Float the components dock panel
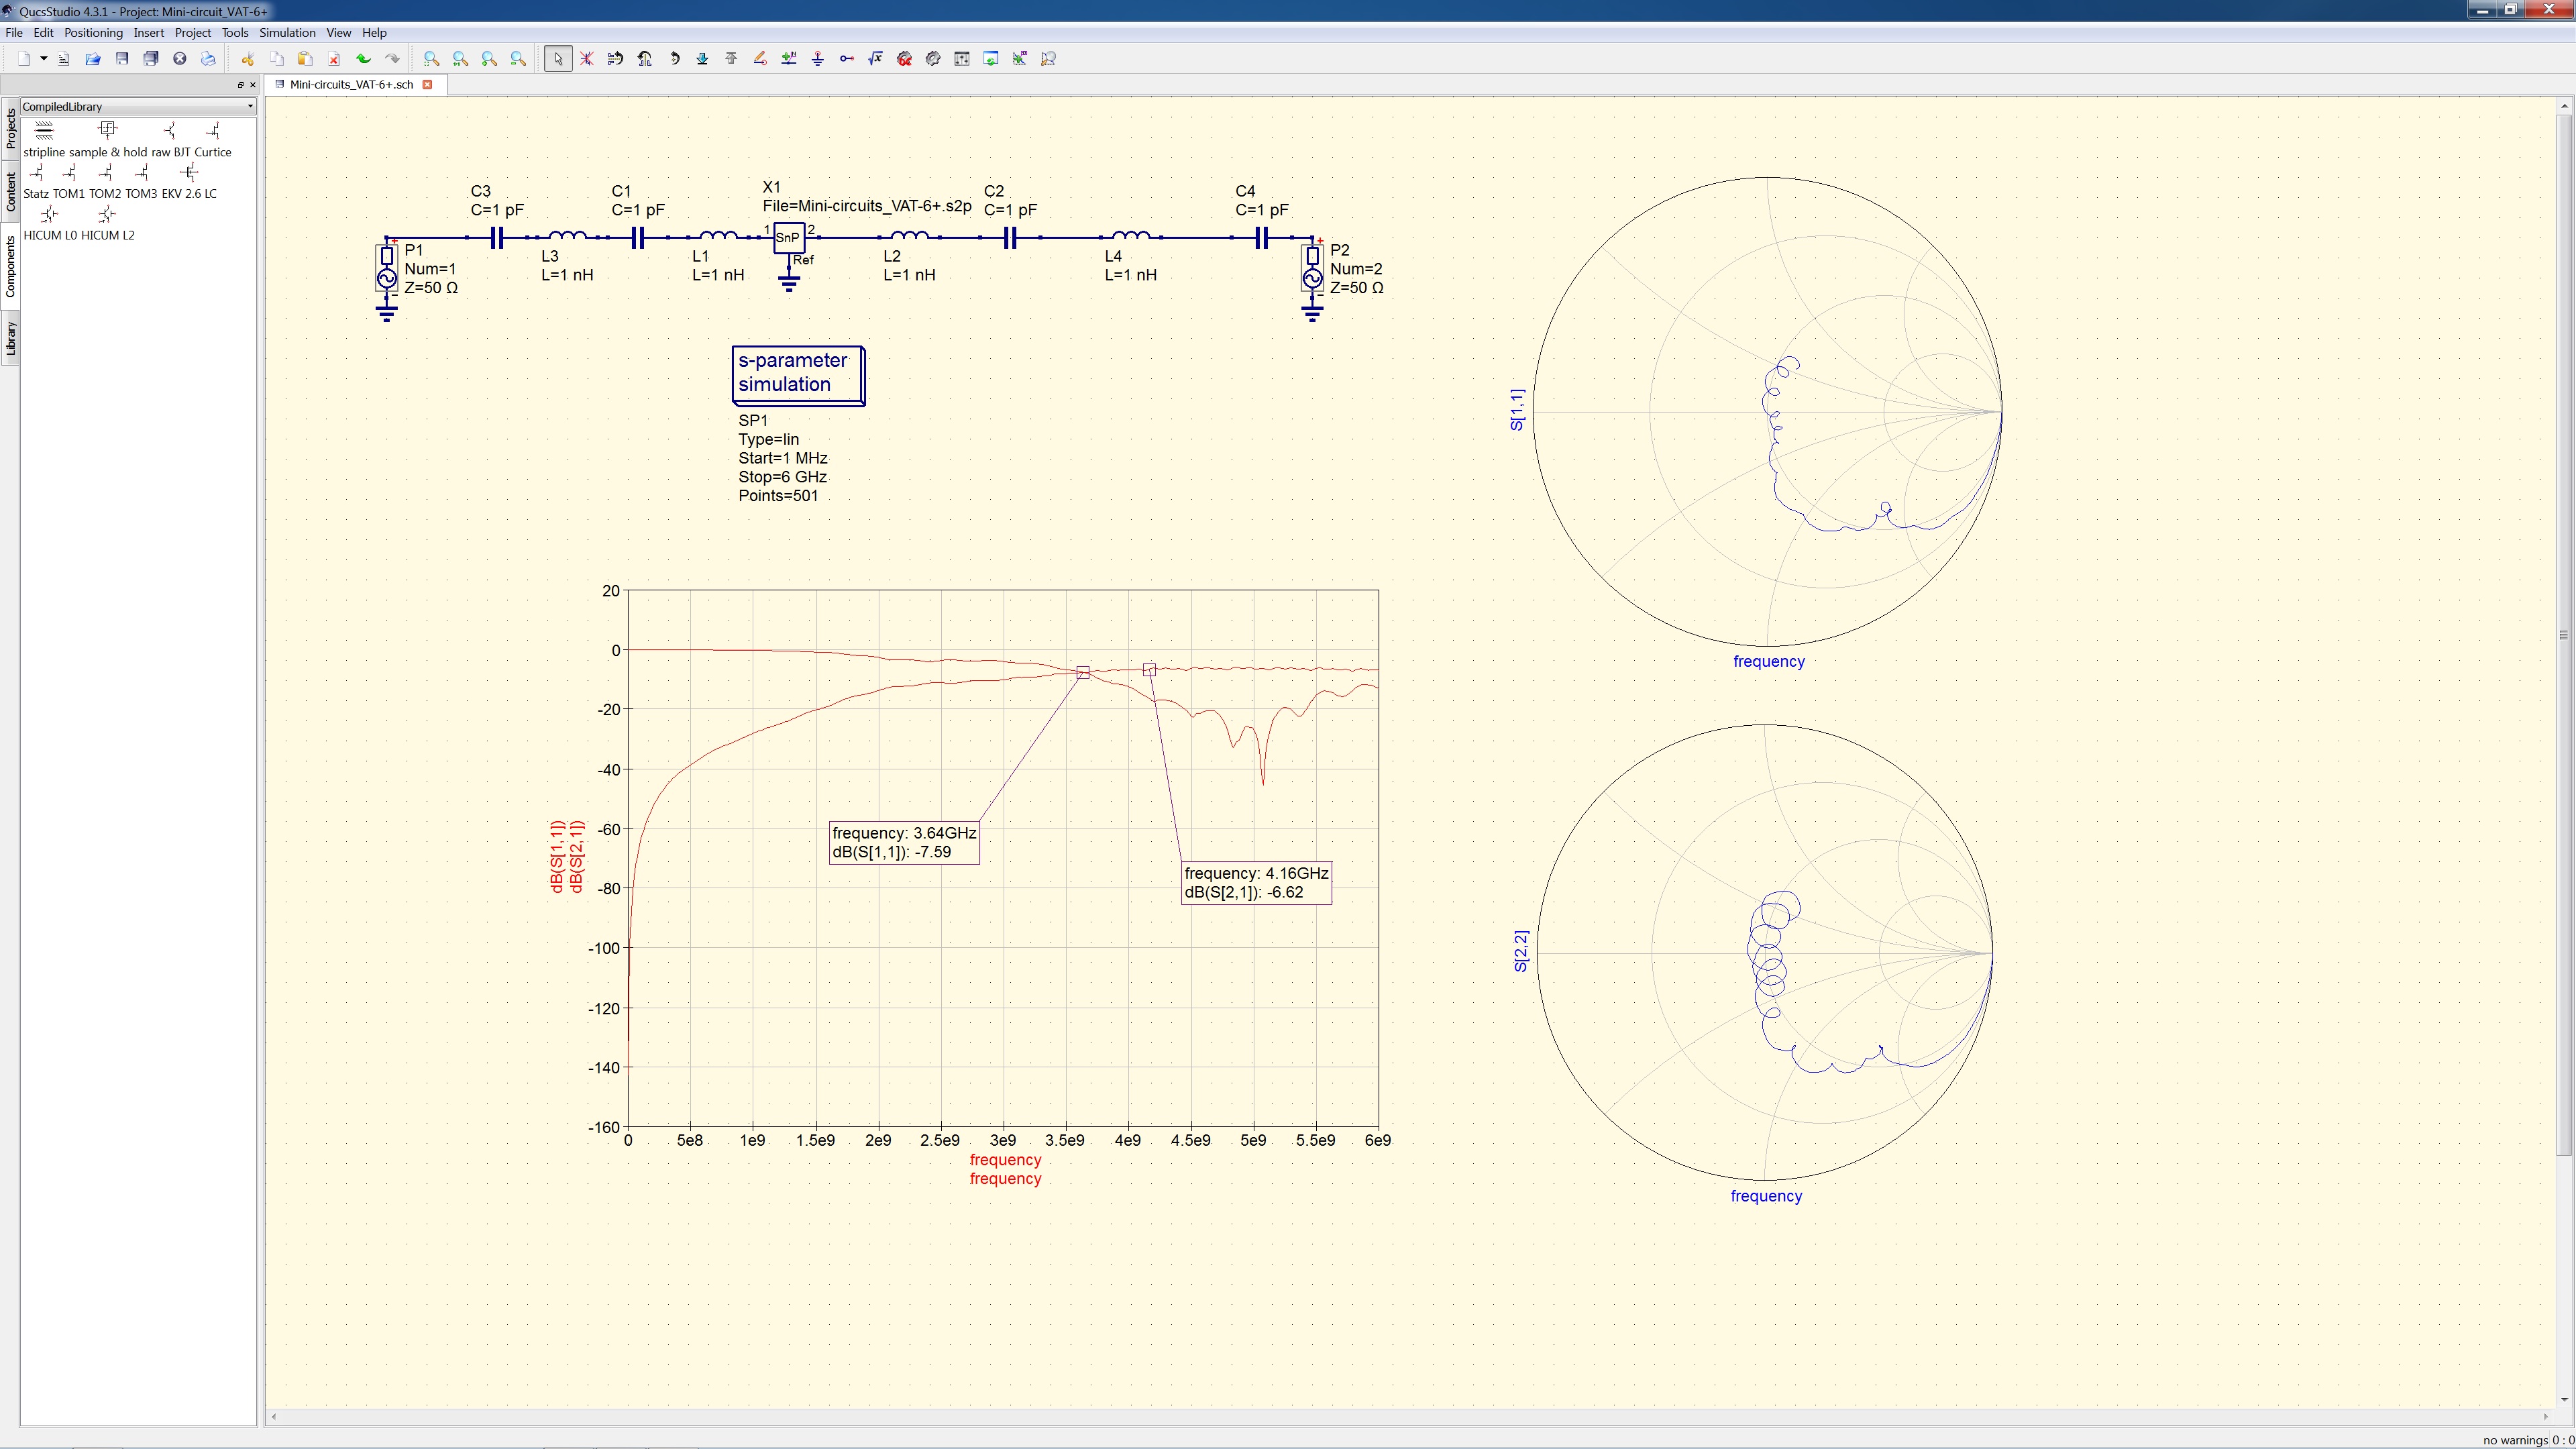 pyautogui.click(x=240, y=85)
